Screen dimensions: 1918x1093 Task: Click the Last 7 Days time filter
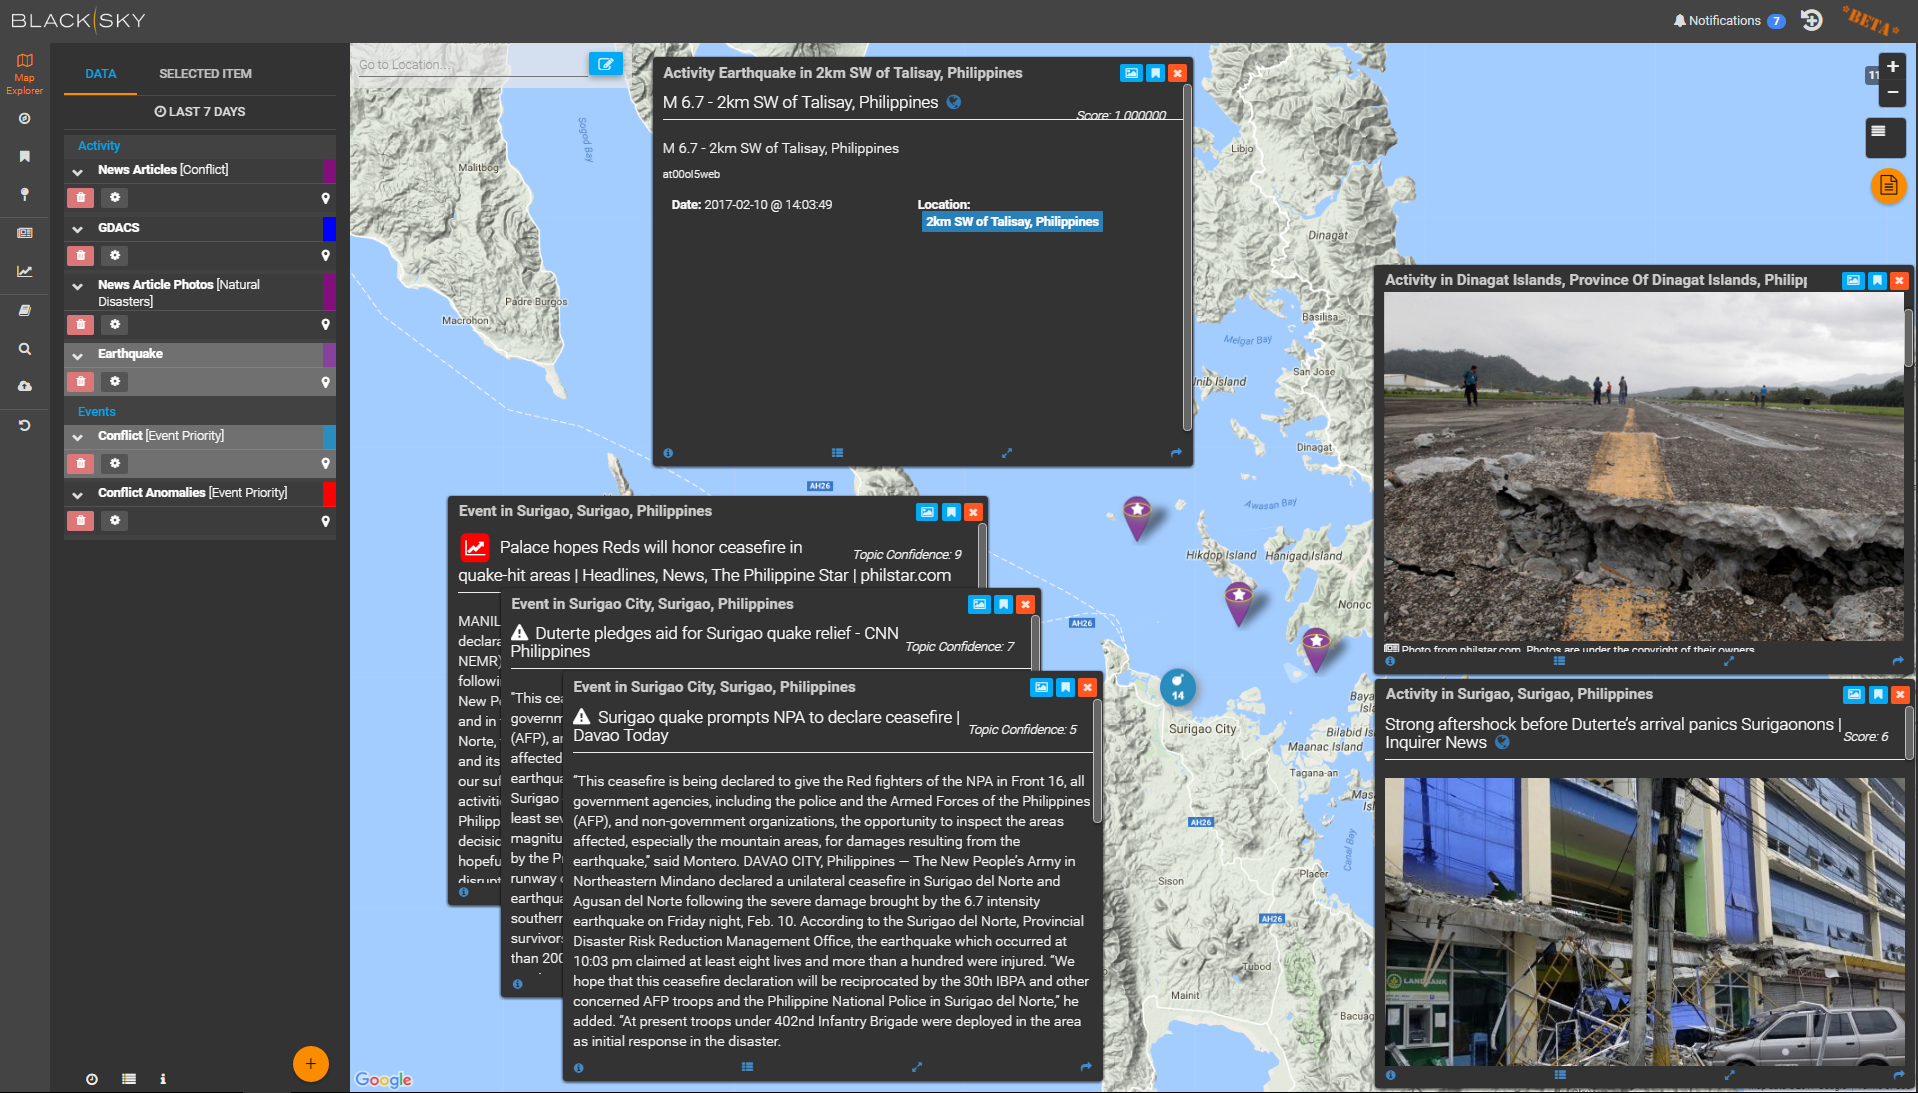coord(200,112)
